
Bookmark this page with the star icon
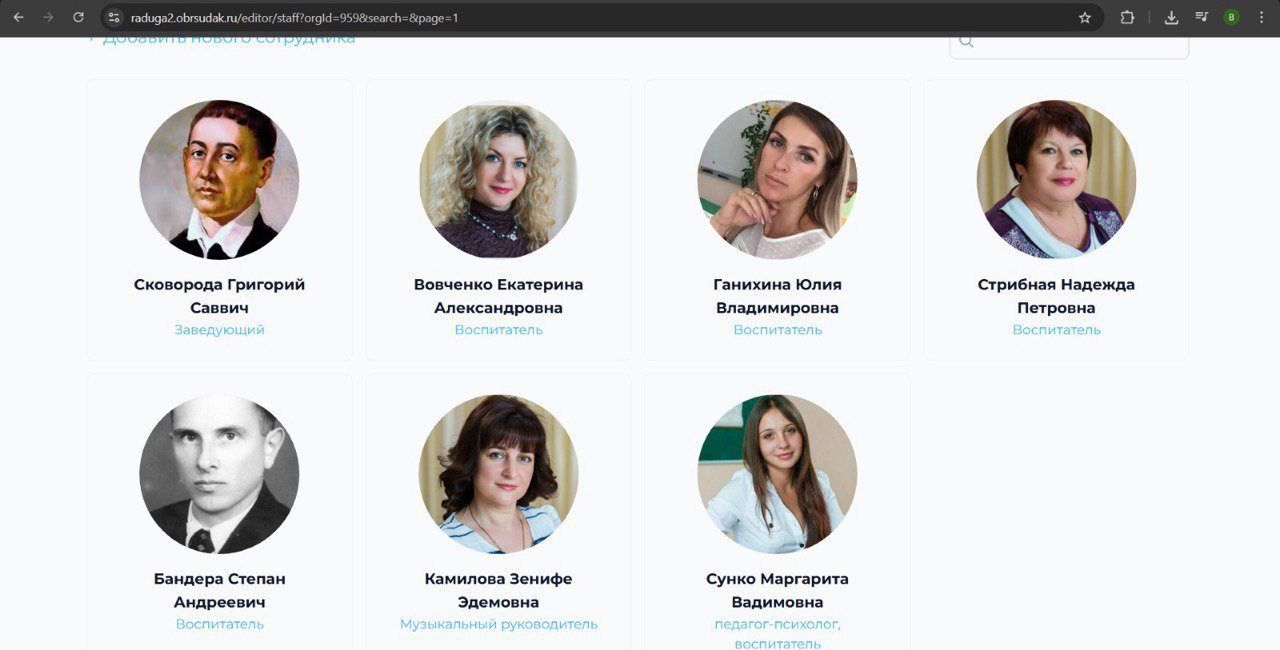[1085, 17]
